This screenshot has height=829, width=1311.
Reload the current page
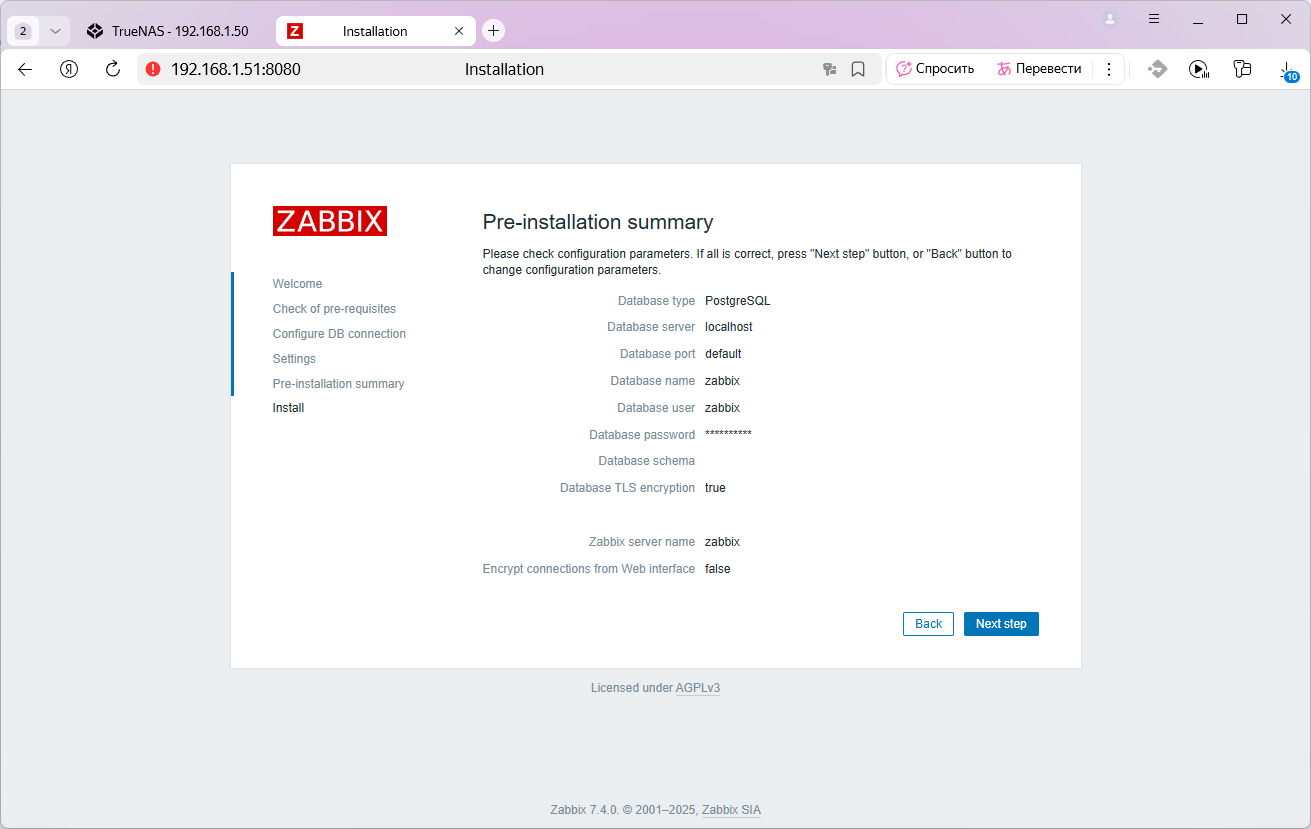pyautogui.click(x=113, y=69)
